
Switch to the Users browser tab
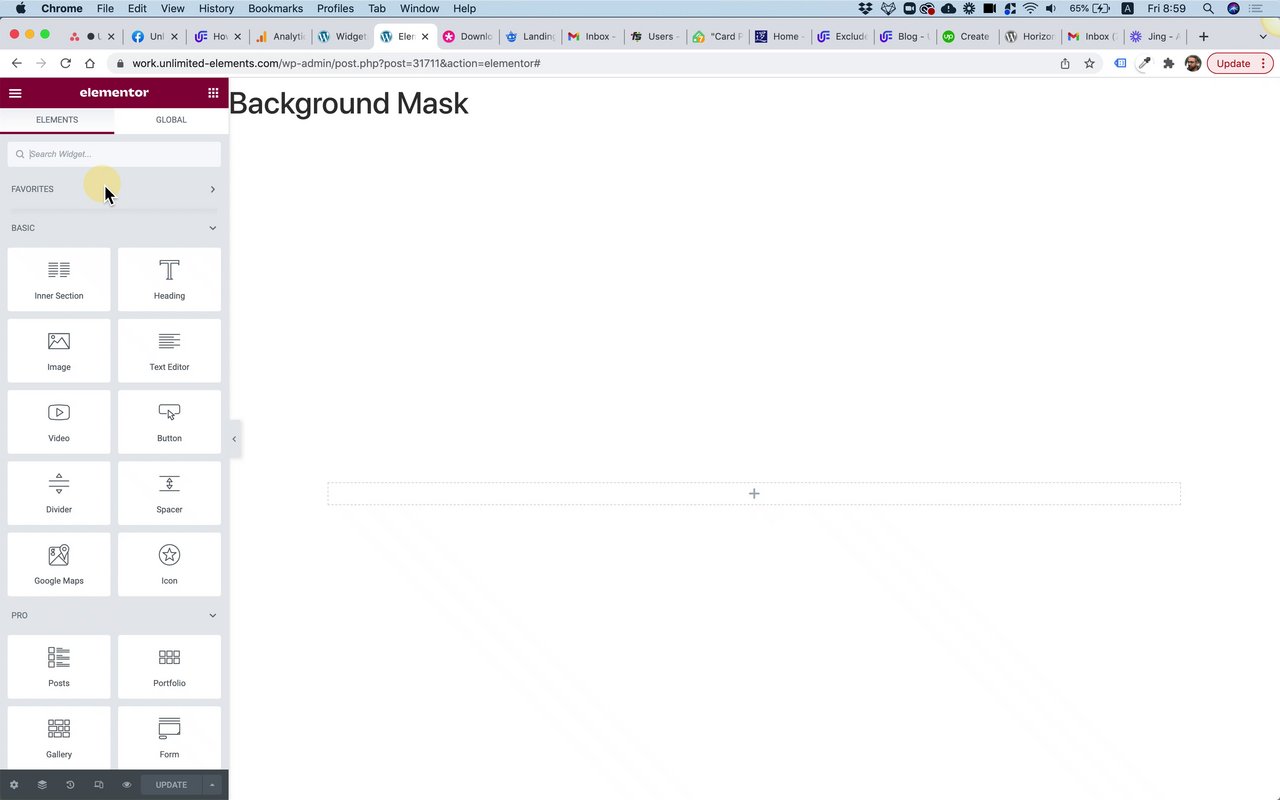pyautogui.click(x=655, y=36)
